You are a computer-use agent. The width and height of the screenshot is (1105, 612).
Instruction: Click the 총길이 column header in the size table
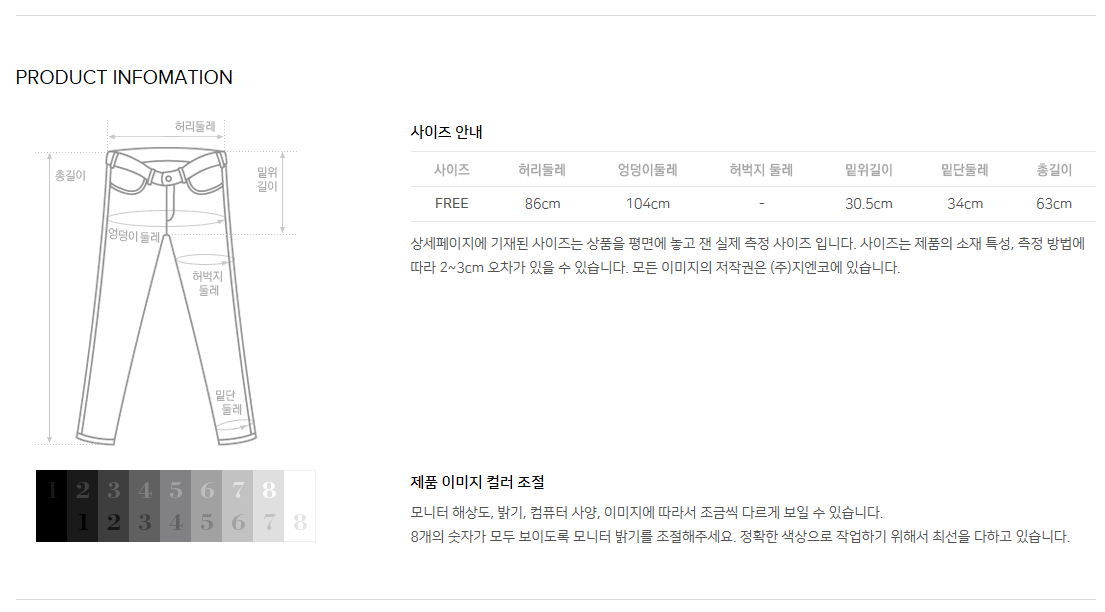pyautogui.click(x=1054, y=170)
